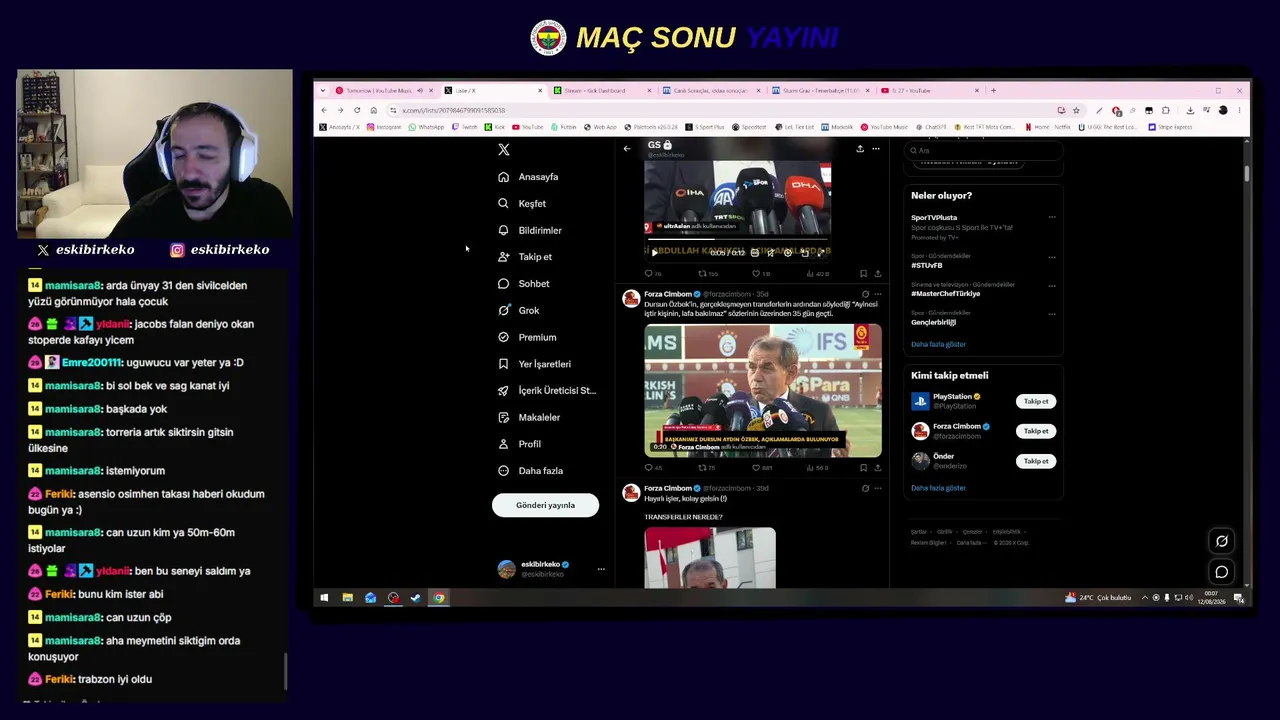The width and height of the screenshot is (1280, 720).
Task: Open eskibirkeko account options menu
Action: pos(601,569)
